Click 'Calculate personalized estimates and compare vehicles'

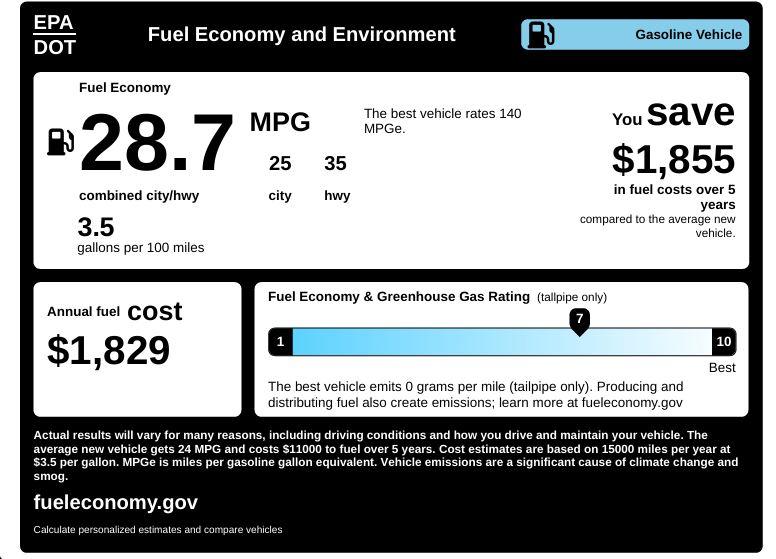tap(158, 529)
